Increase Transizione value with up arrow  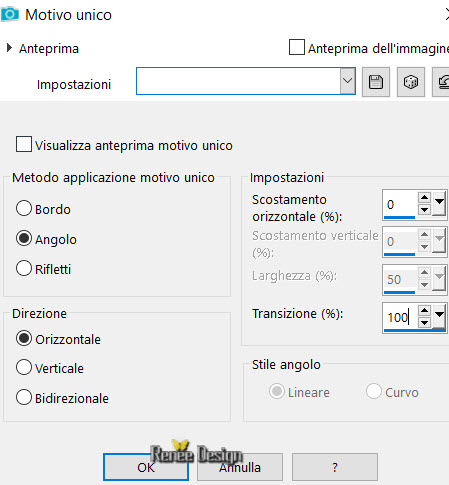coord(424,311)
